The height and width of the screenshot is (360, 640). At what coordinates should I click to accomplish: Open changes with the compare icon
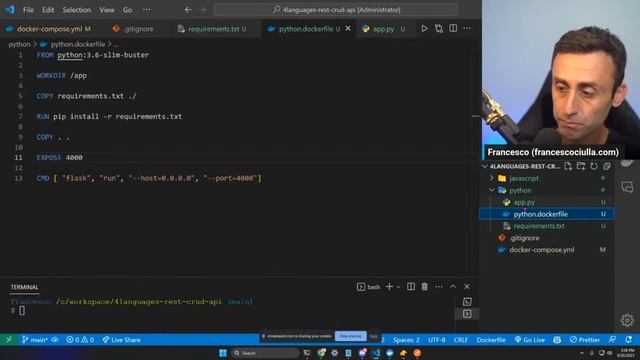coord(439,29)
